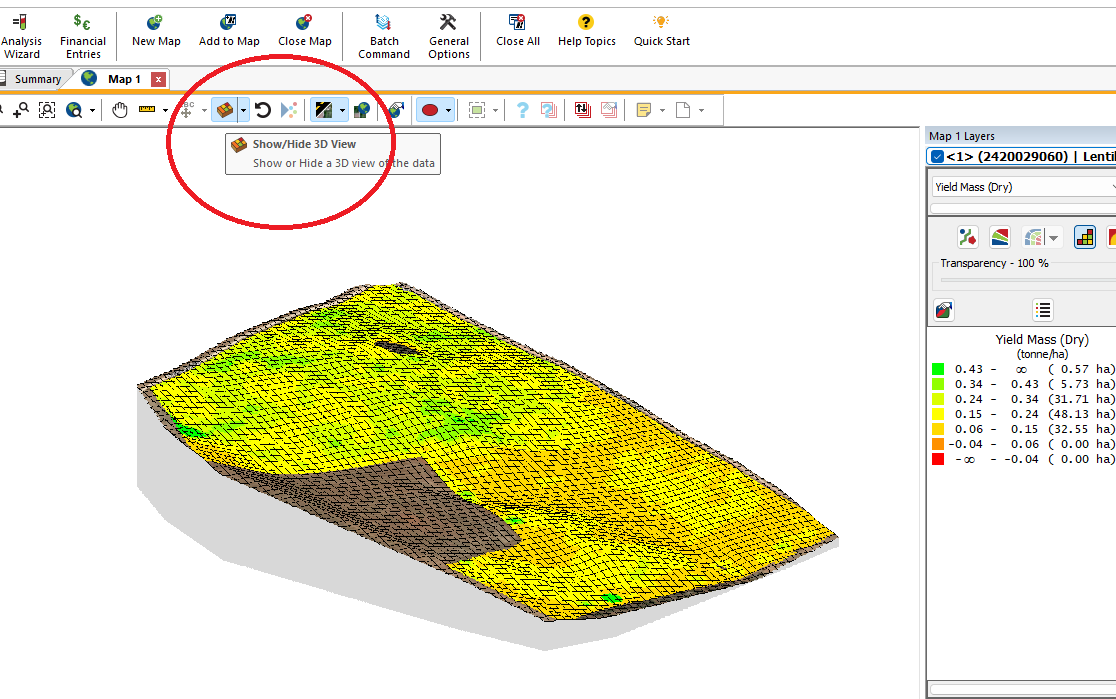The width and height of the screenshot is (1116, 699).
Task: Click the legend edit paint icon
Action: [x=944, y=310]
